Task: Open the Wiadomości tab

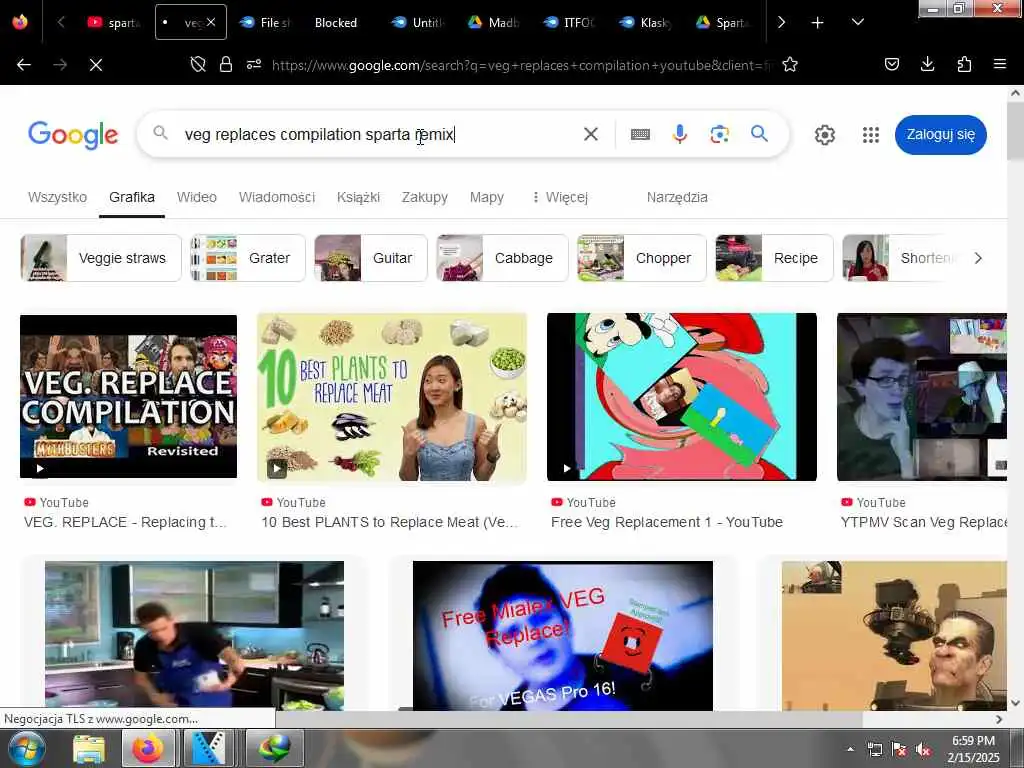Action: pyautogui.click(x=277, y=197)
